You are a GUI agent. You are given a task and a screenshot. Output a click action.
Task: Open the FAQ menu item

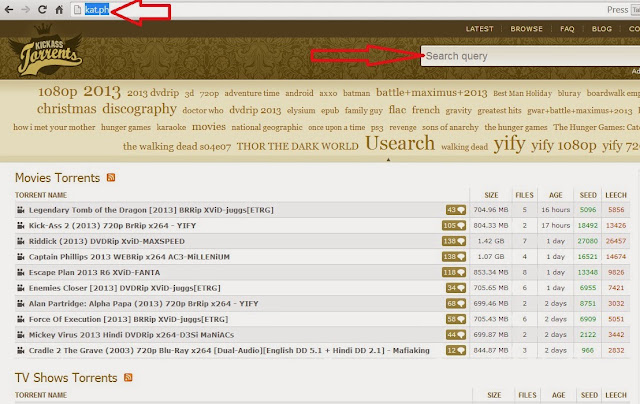point(567,29)
